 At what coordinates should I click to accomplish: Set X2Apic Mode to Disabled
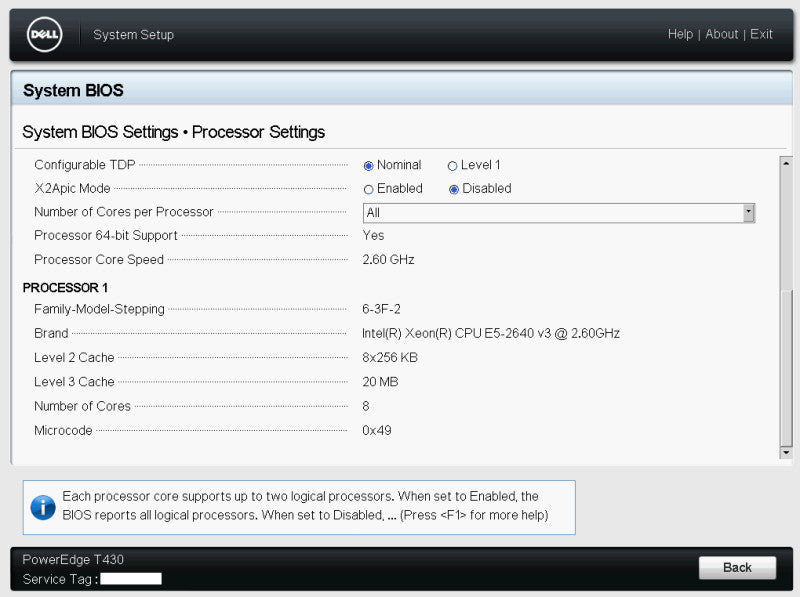454,189
